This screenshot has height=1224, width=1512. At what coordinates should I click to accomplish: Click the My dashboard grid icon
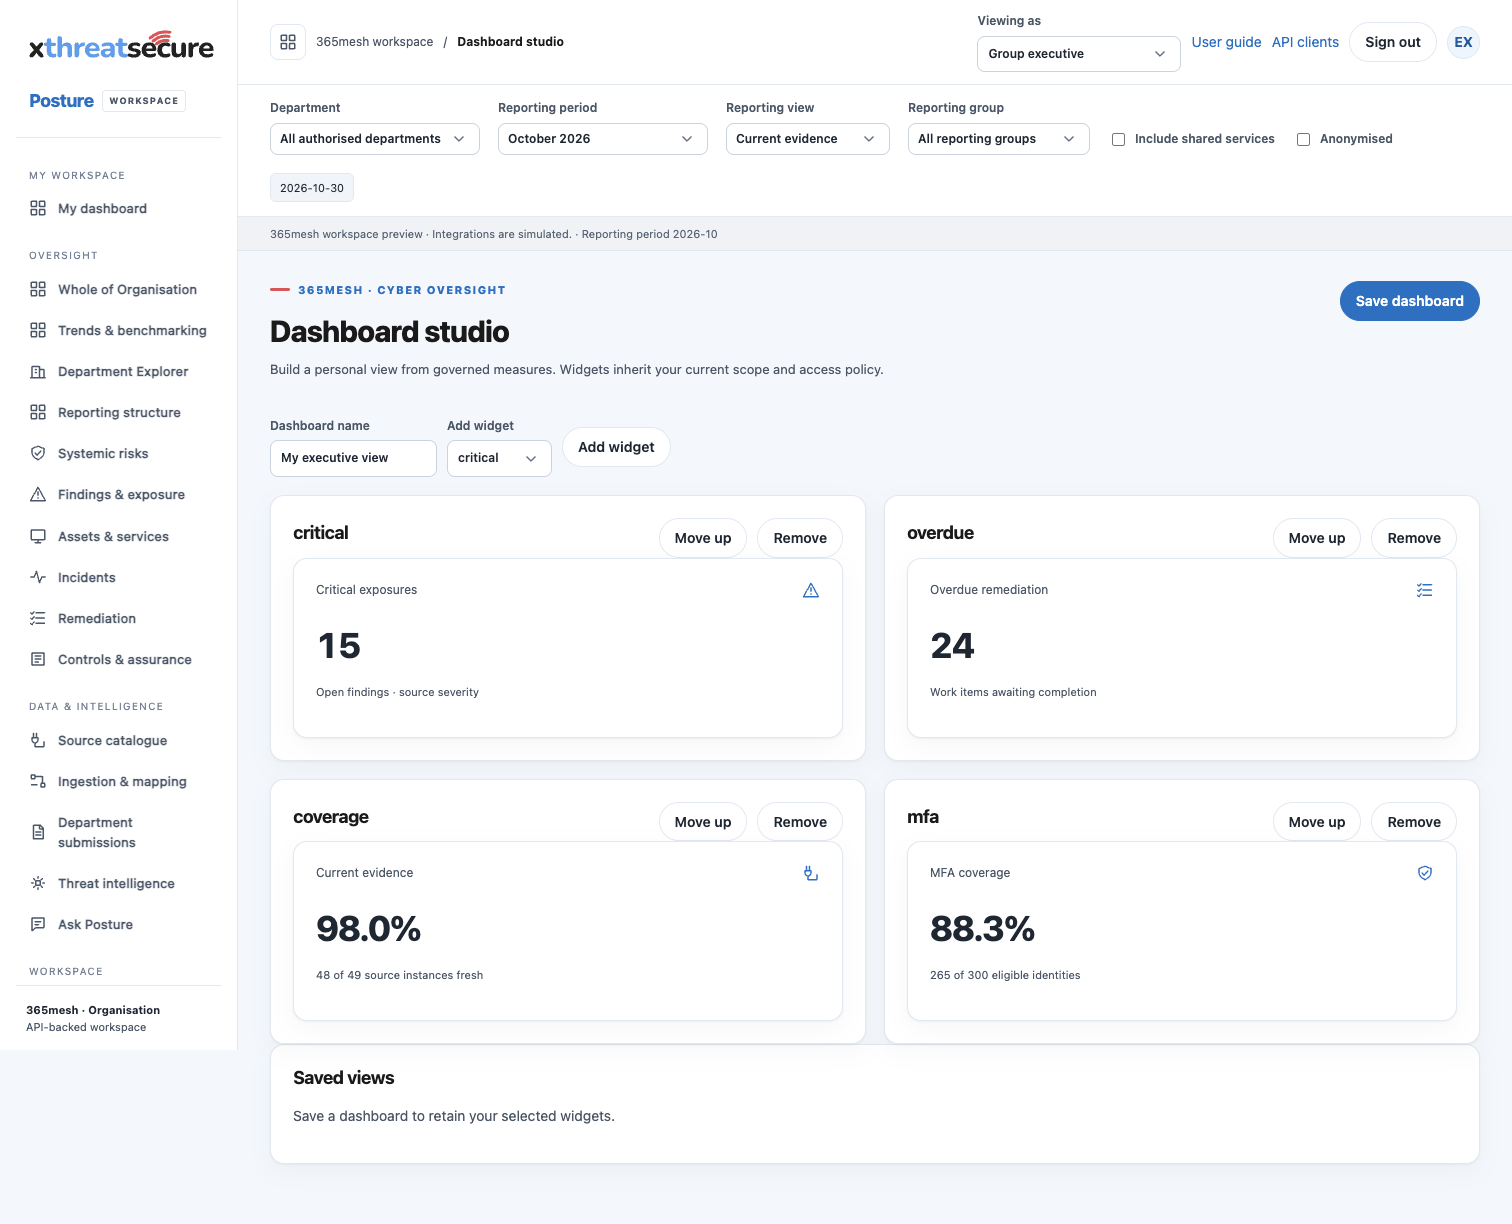(38, 208)
